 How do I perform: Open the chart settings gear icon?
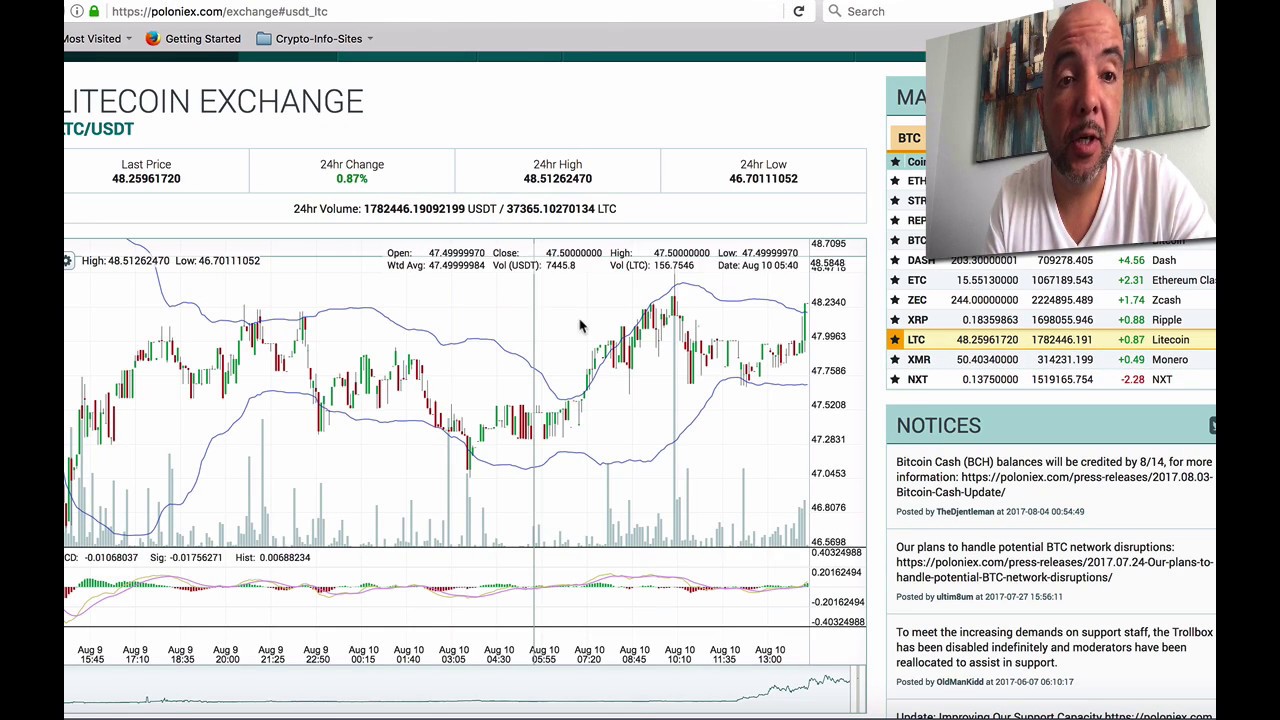[67, 261]
